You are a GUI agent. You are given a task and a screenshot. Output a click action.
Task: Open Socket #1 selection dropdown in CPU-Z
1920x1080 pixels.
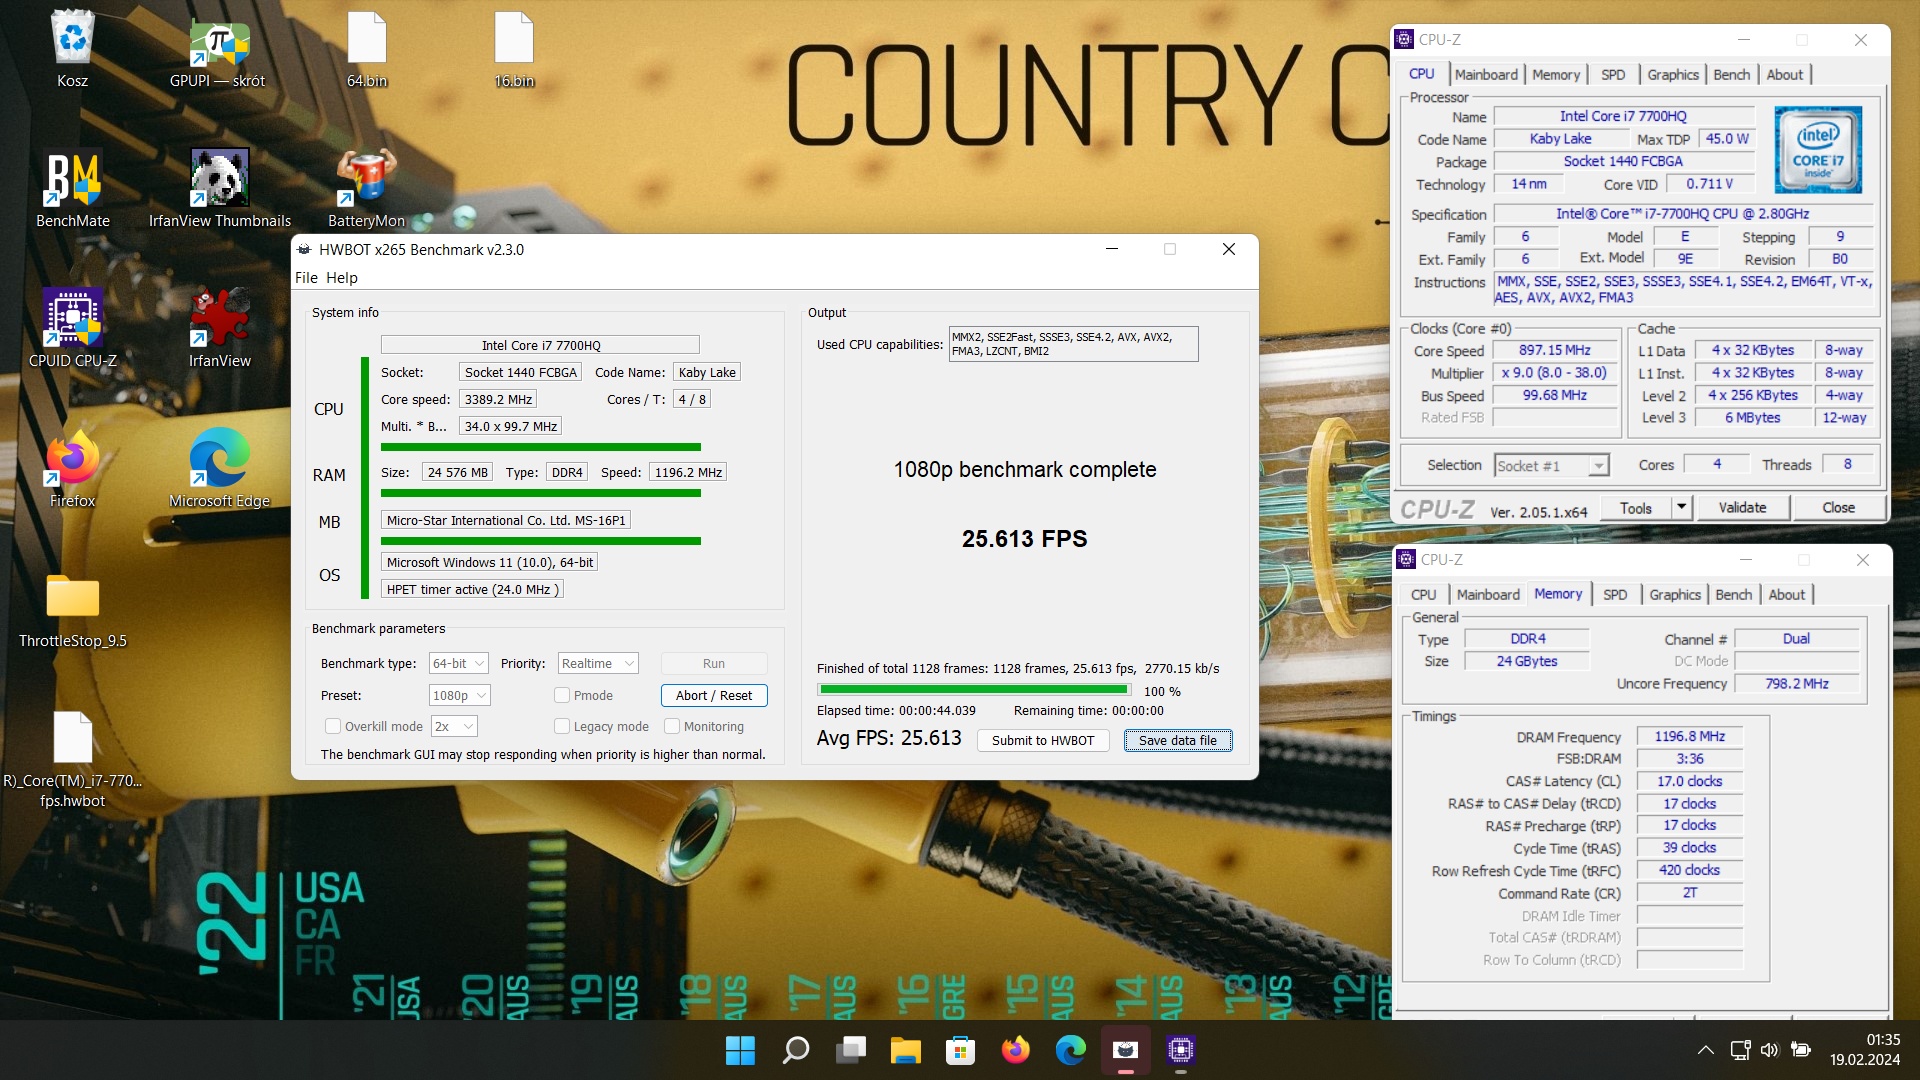[x=1551, y=465]
